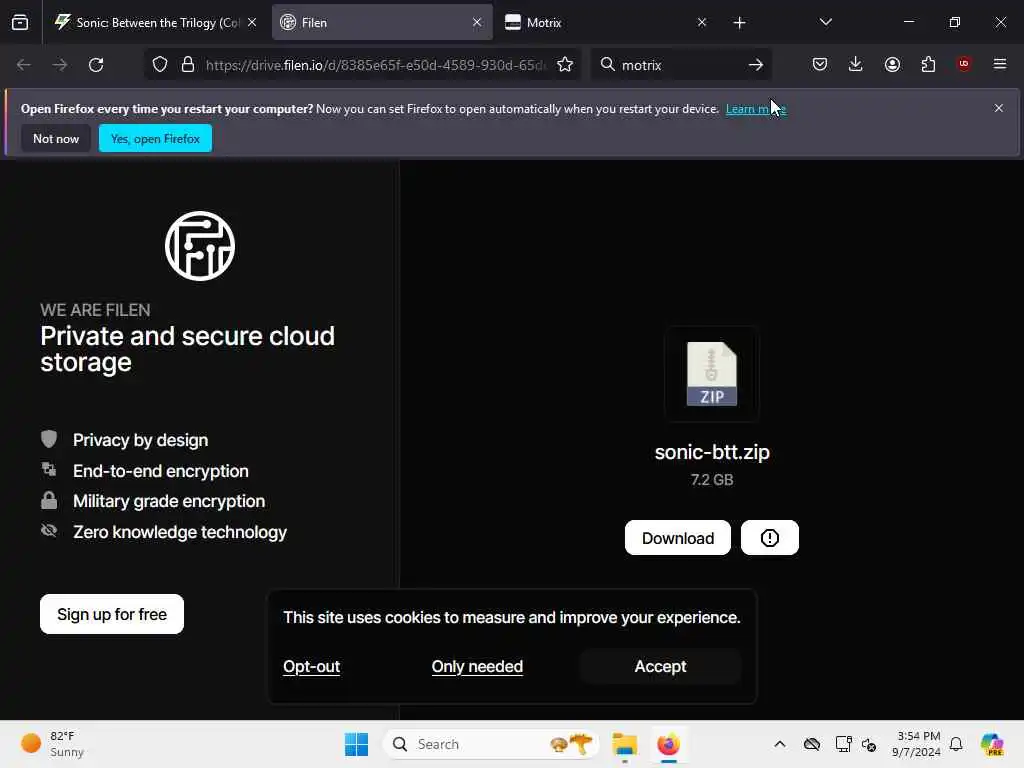Open the extensions puzzle icon

[x=928, y=64]
